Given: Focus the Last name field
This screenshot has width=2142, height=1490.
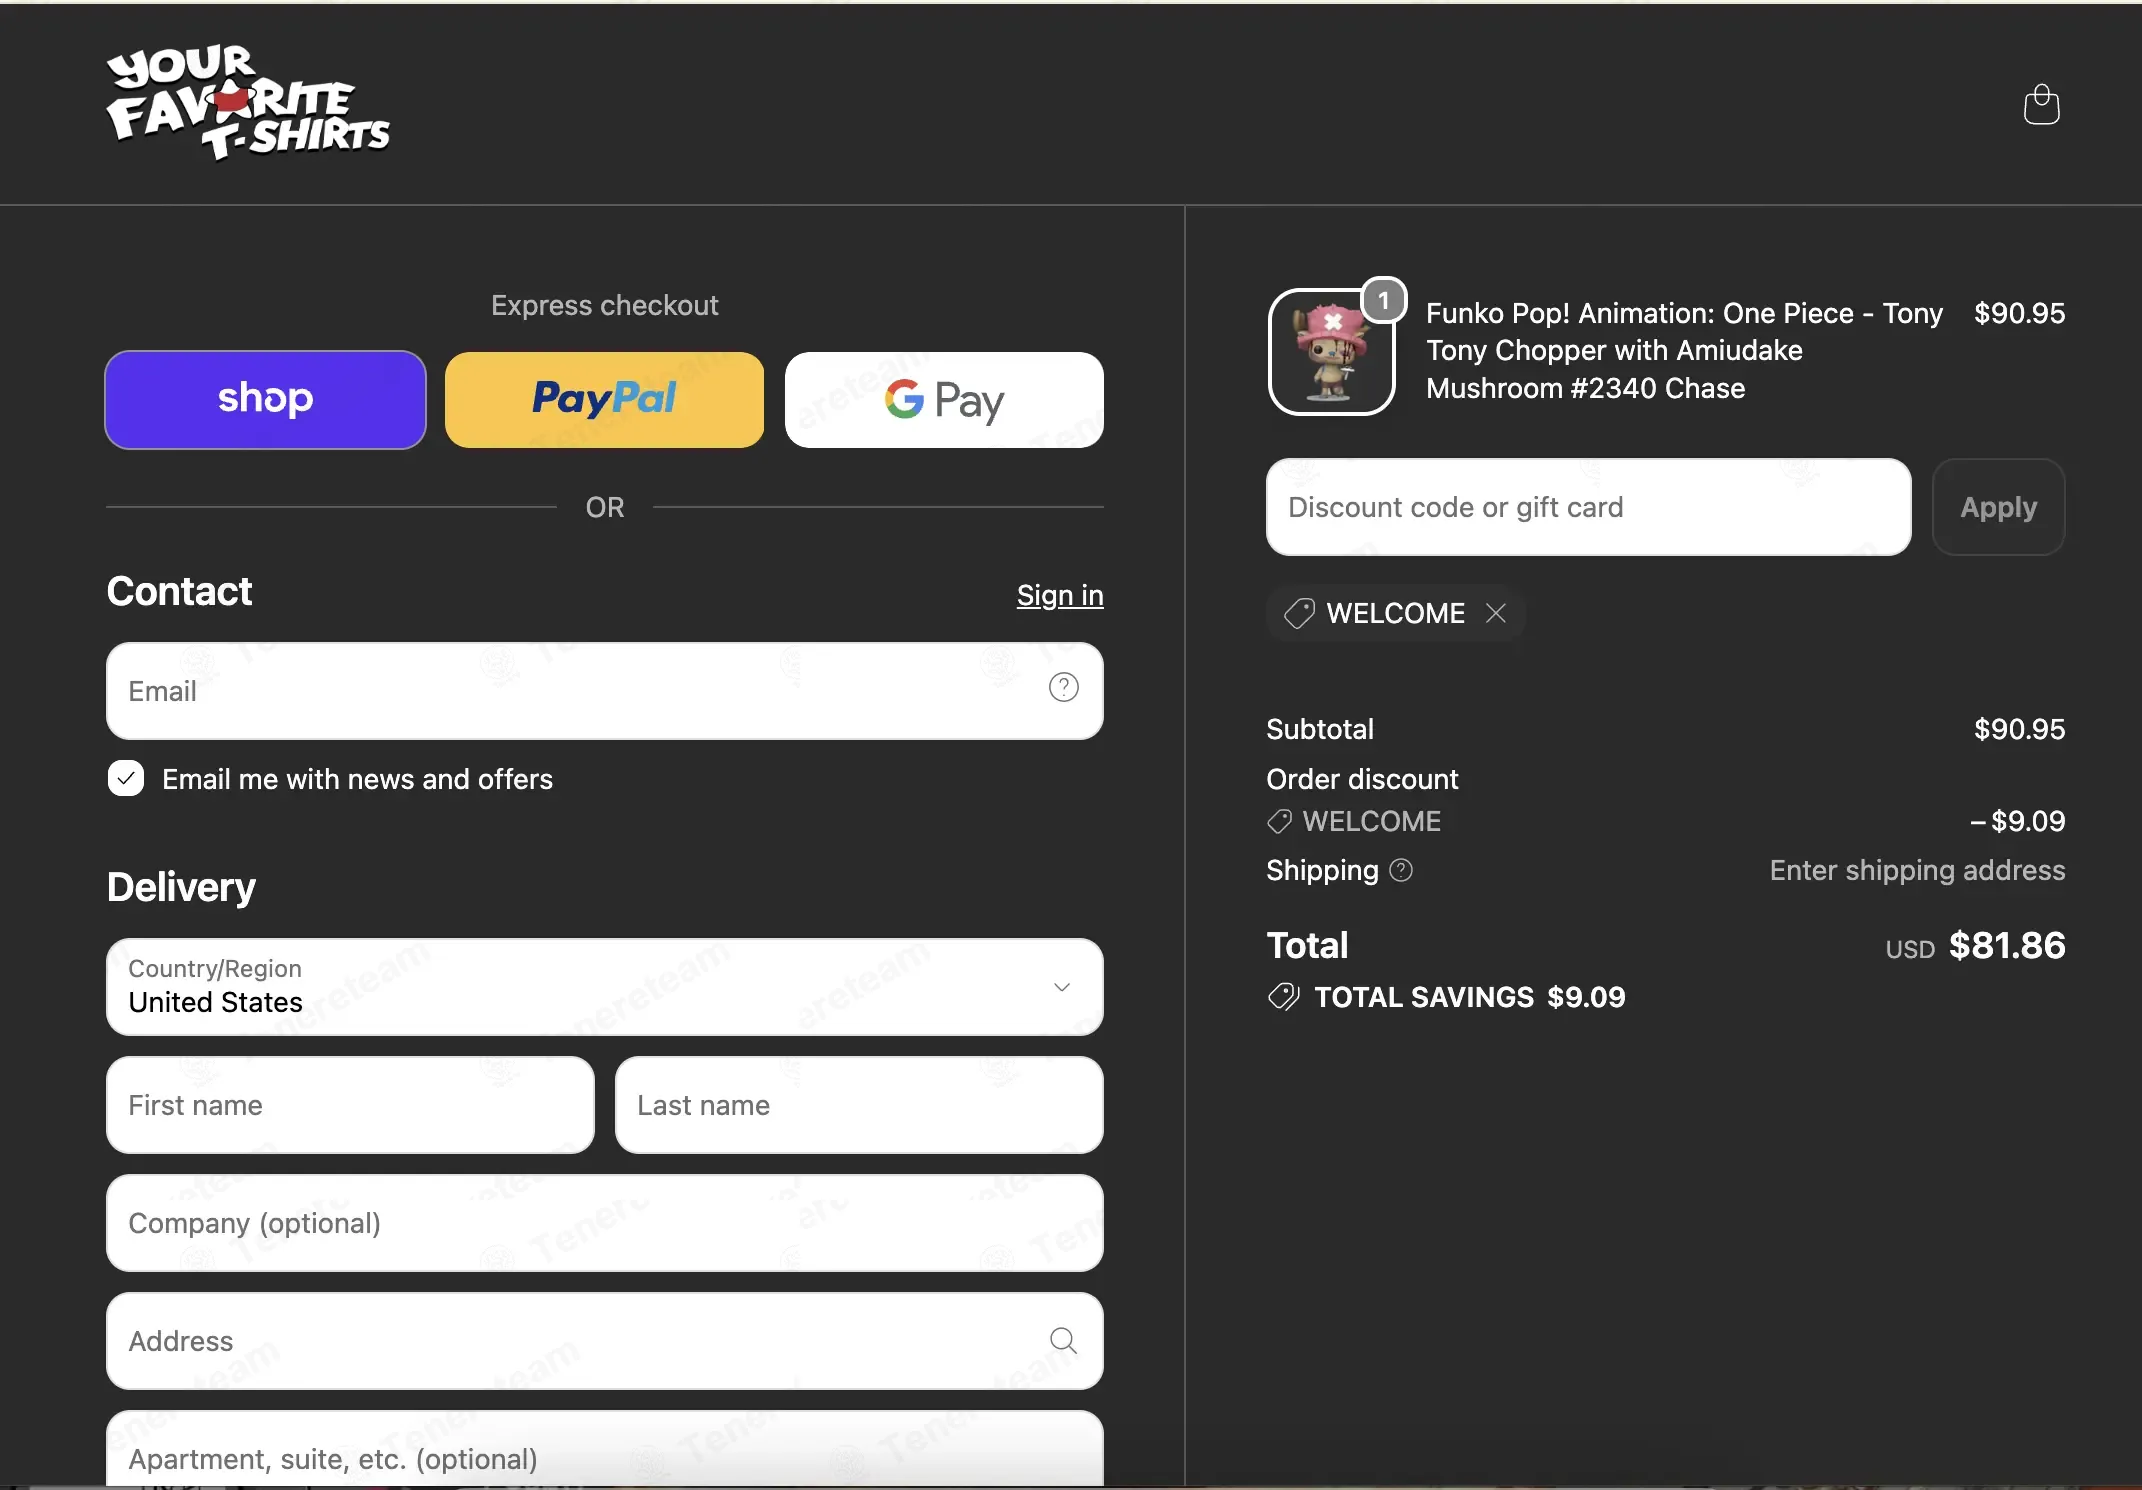Looking at the screenshot, I should coord(859,1105).
